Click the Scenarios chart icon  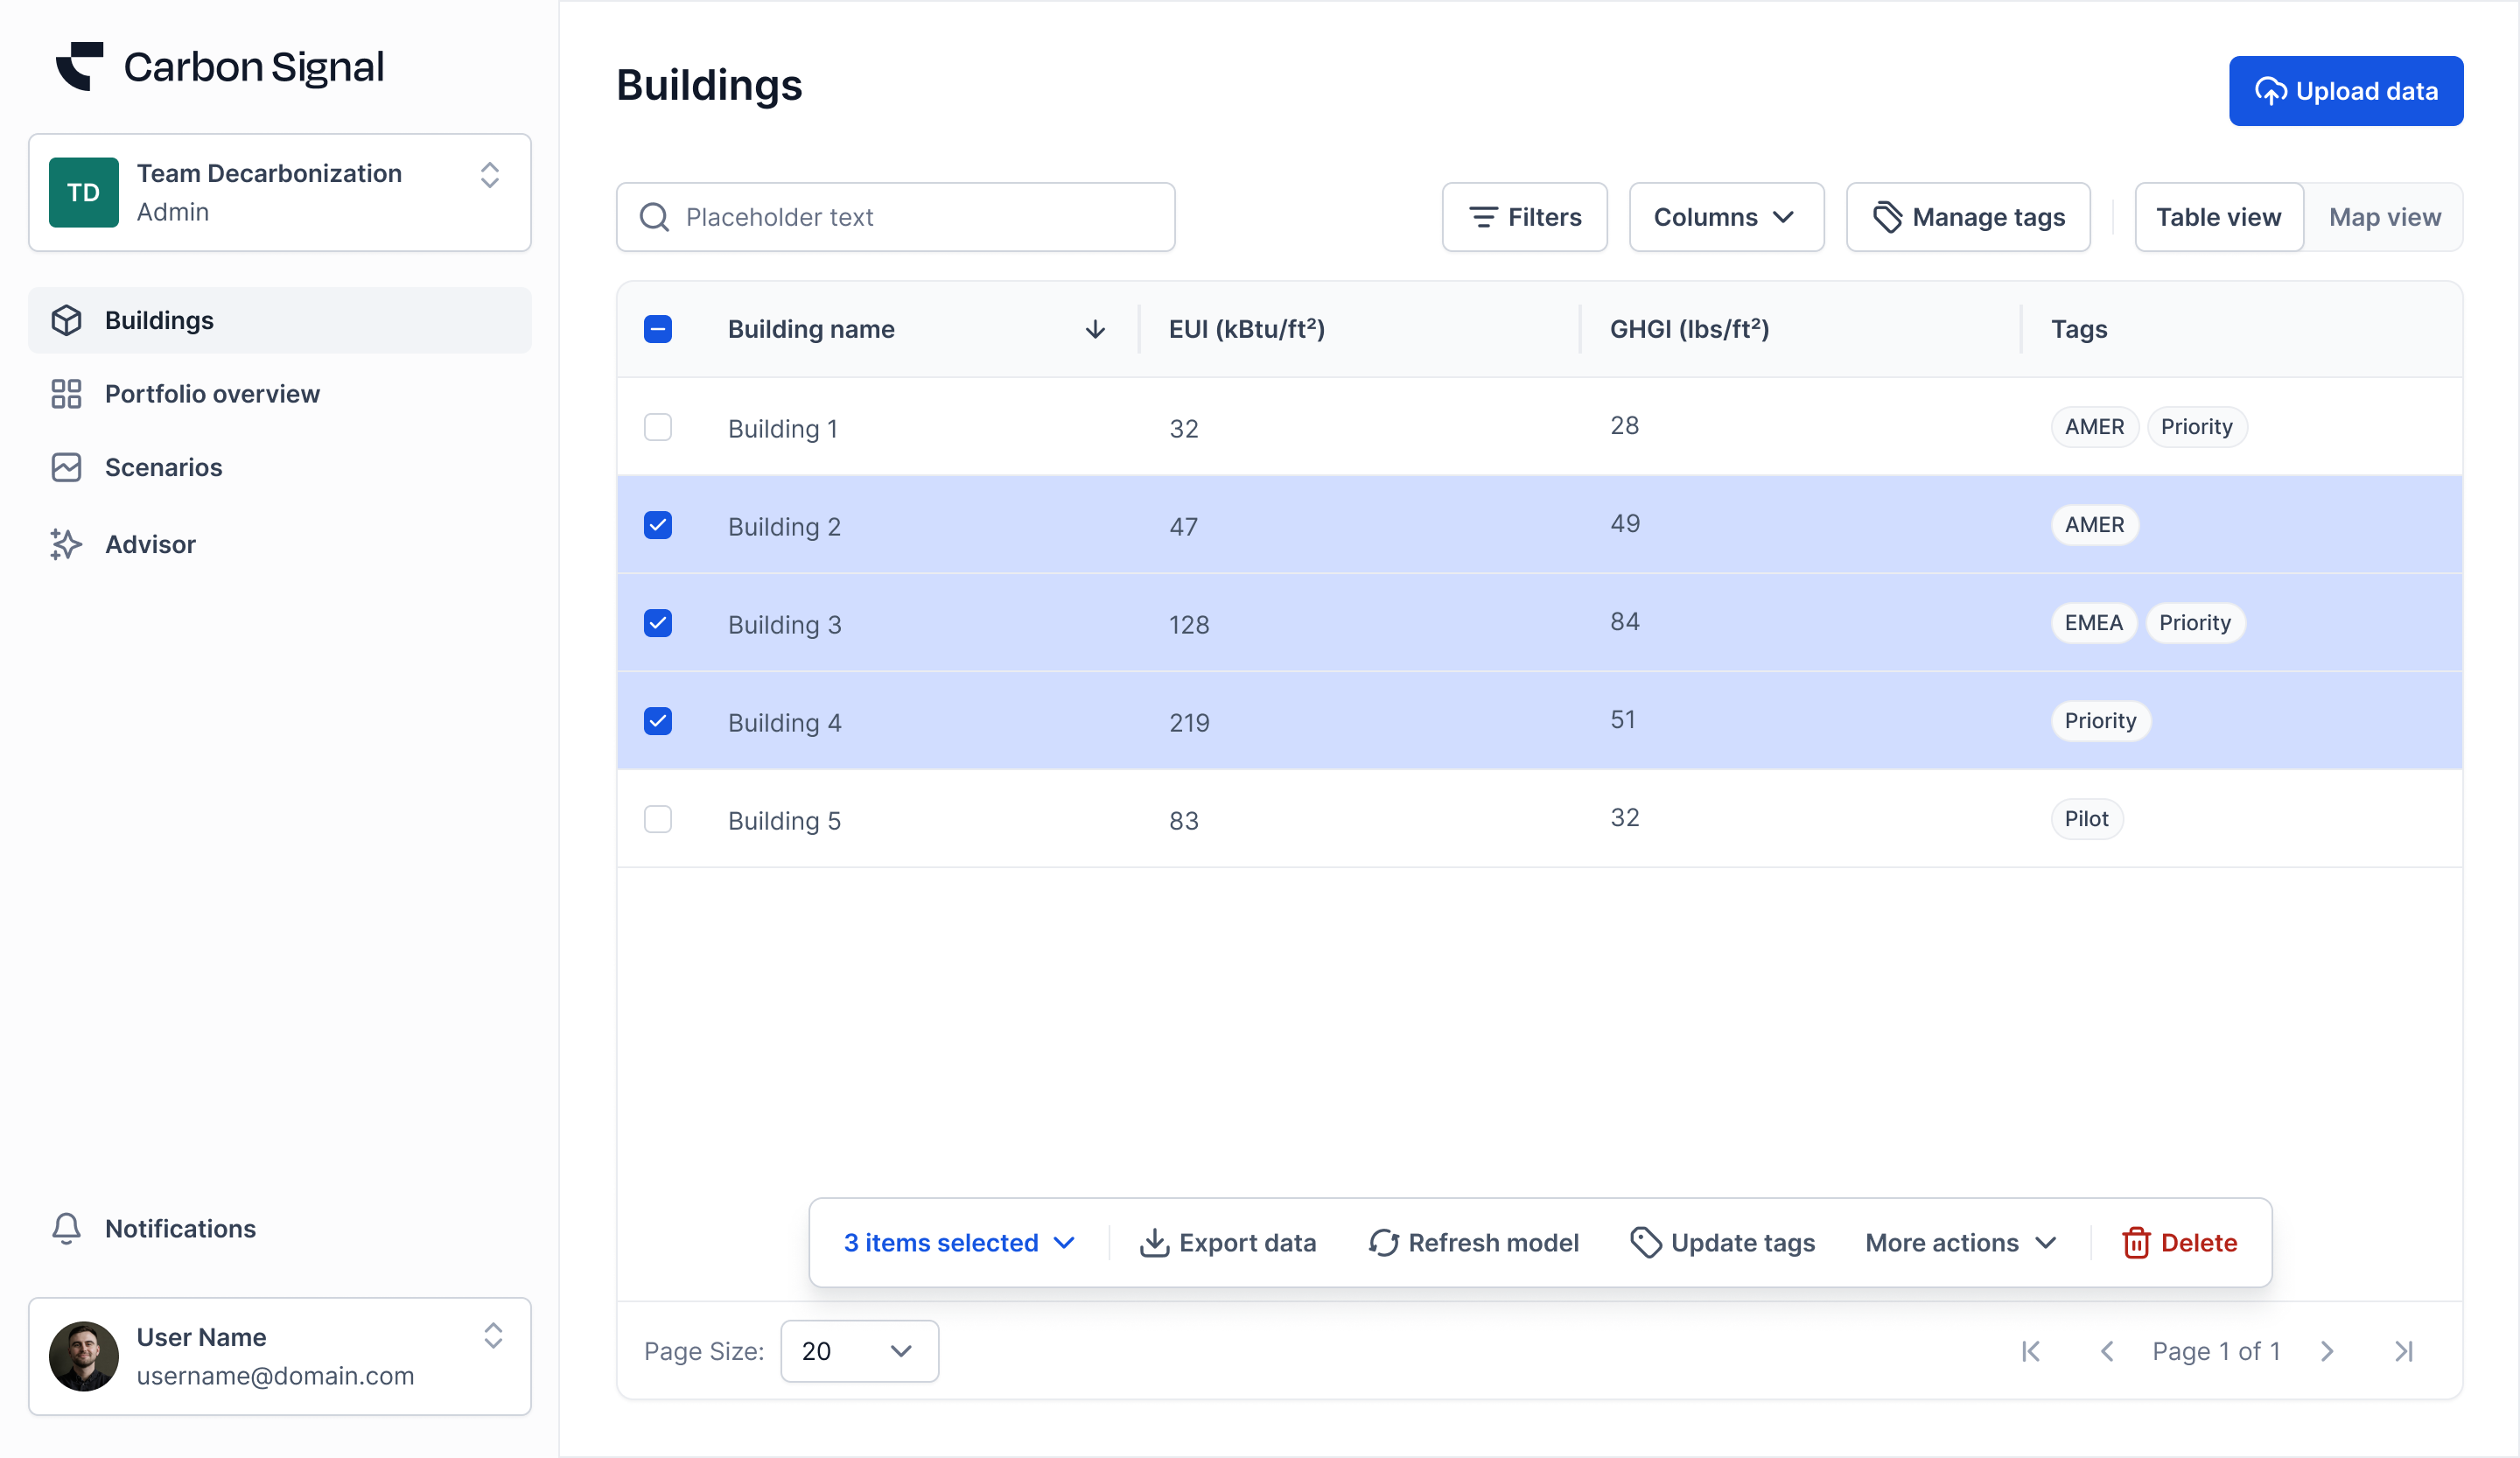pos(66,467)
